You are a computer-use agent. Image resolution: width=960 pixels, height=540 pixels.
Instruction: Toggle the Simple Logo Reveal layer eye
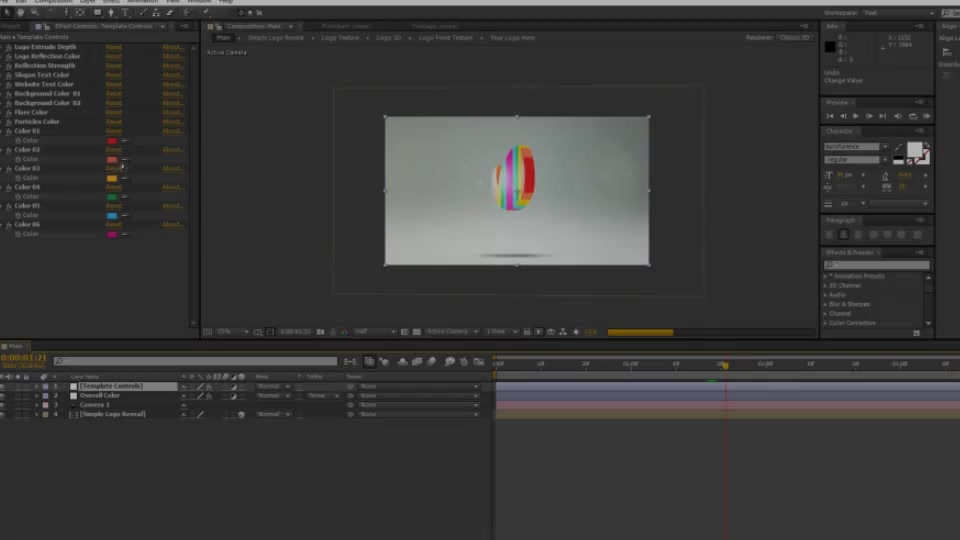3,414
